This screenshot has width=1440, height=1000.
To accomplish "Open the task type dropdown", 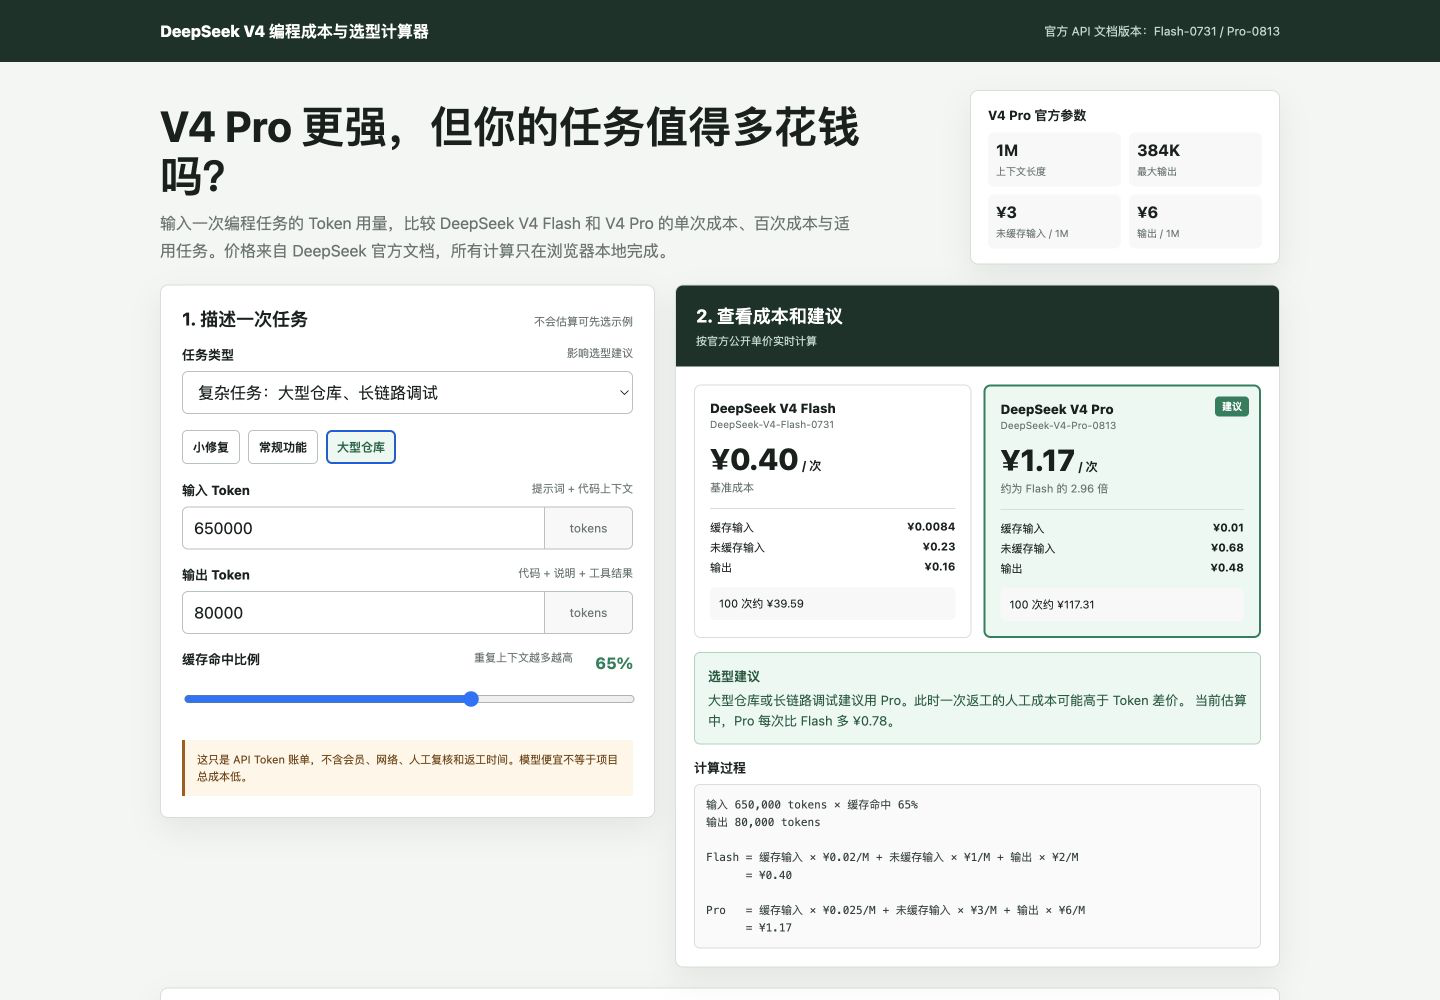I will [407, 393].
